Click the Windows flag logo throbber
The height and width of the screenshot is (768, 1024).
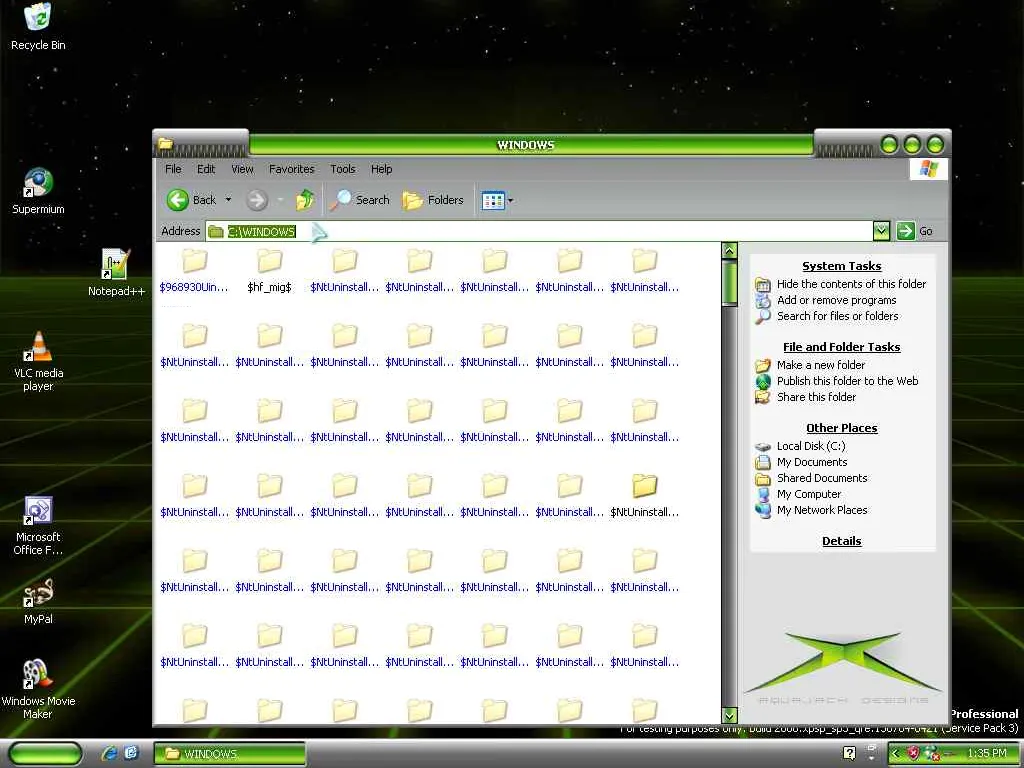click(929, 169)
